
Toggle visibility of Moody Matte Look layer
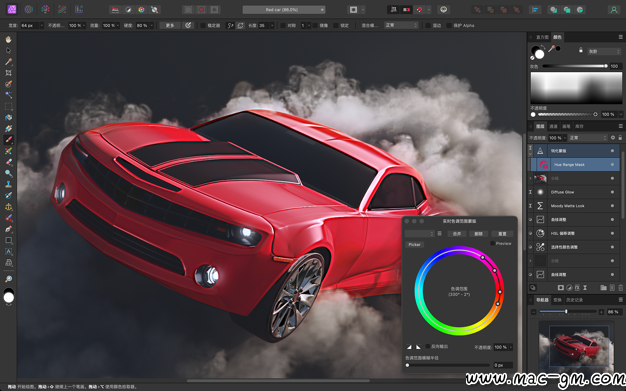612,206
